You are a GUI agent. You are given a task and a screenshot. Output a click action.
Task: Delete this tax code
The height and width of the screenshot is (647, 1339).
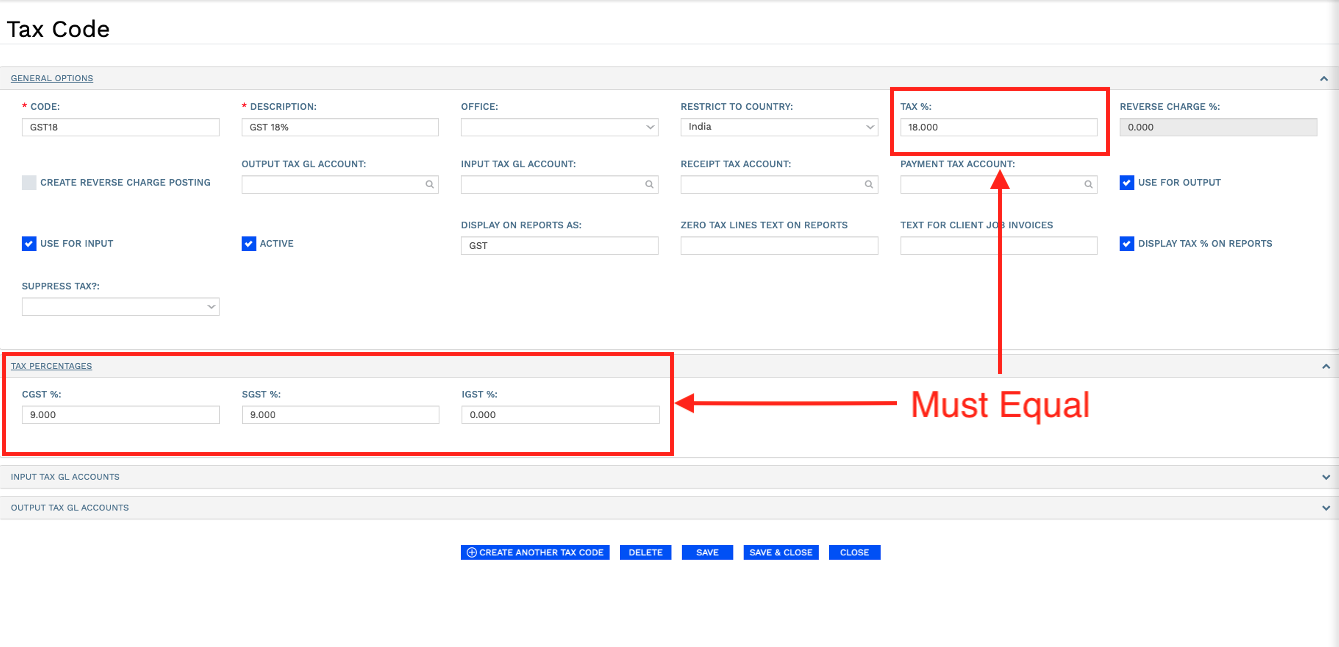(645, 552)
